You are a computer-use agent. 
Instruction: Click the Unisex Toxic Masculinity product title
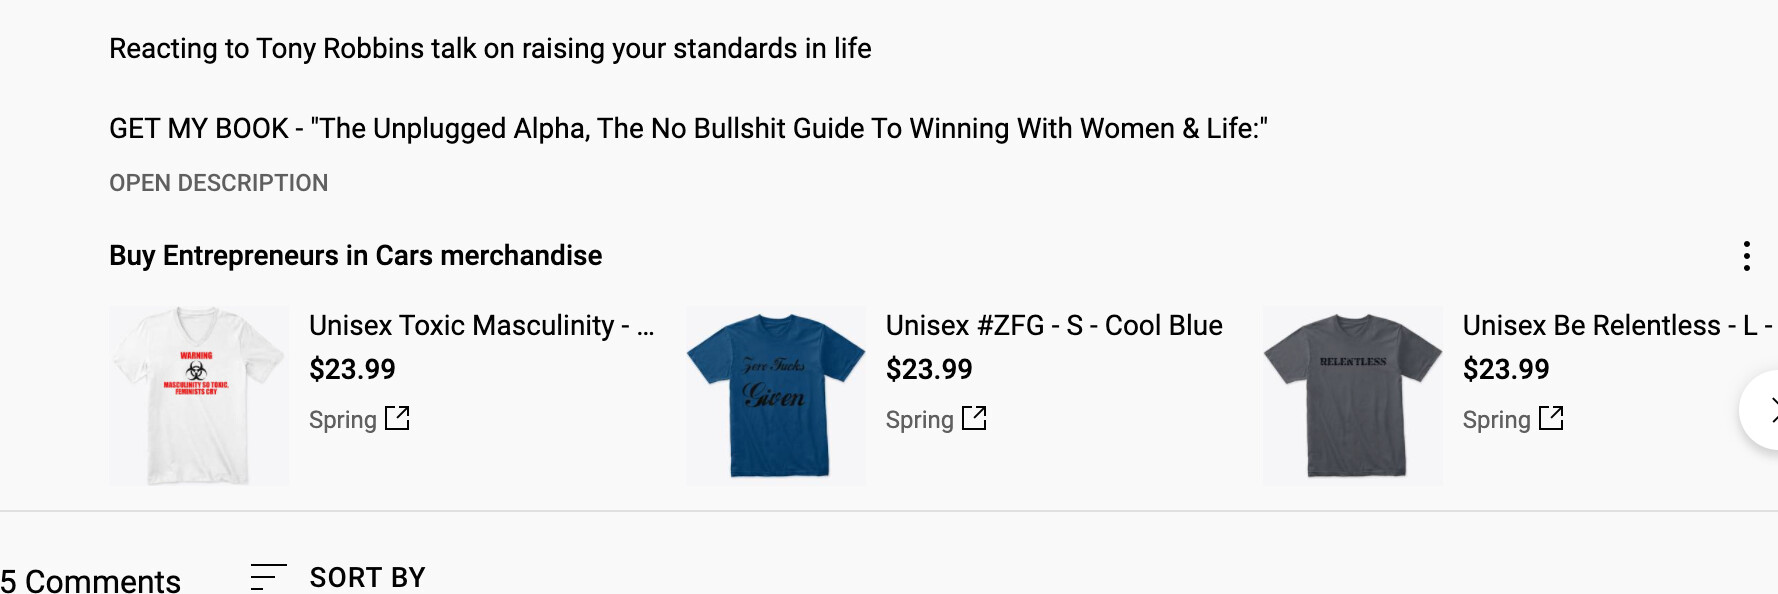pos(481,326)
